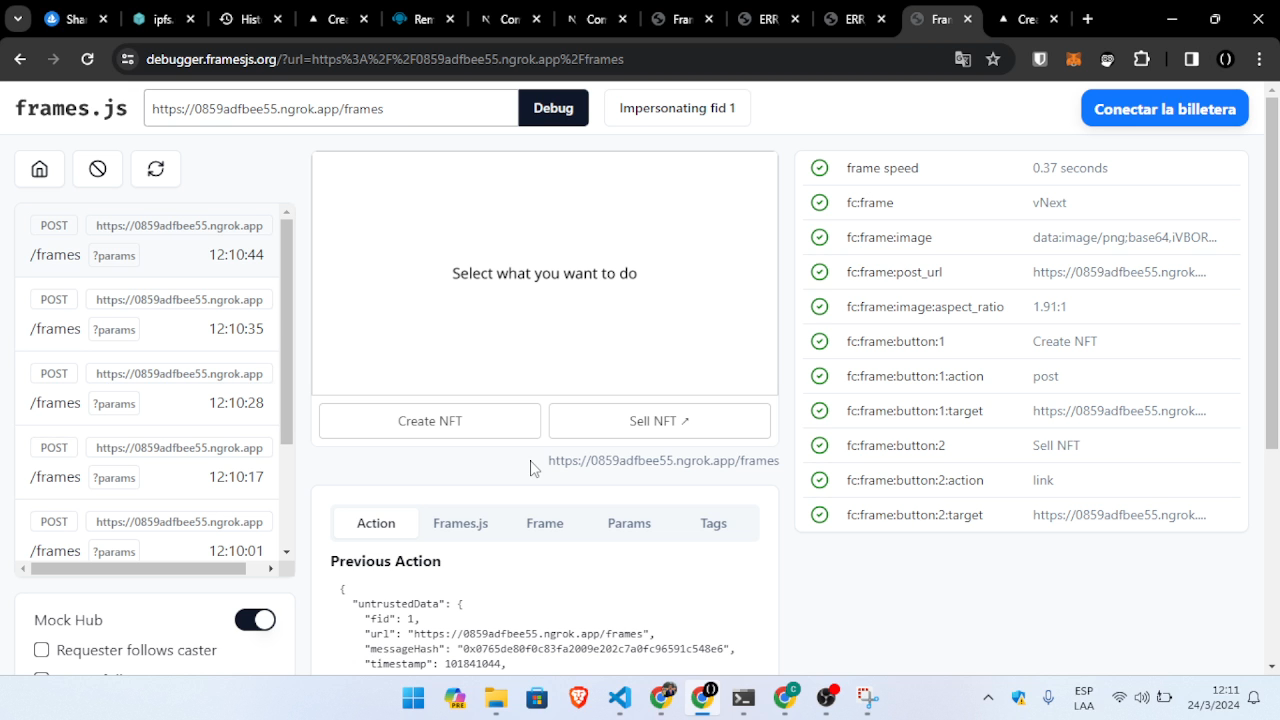Switch to the ipfs browser tab
The height and width of the screenshot is (720, 1280).
(x=163, y=19)
